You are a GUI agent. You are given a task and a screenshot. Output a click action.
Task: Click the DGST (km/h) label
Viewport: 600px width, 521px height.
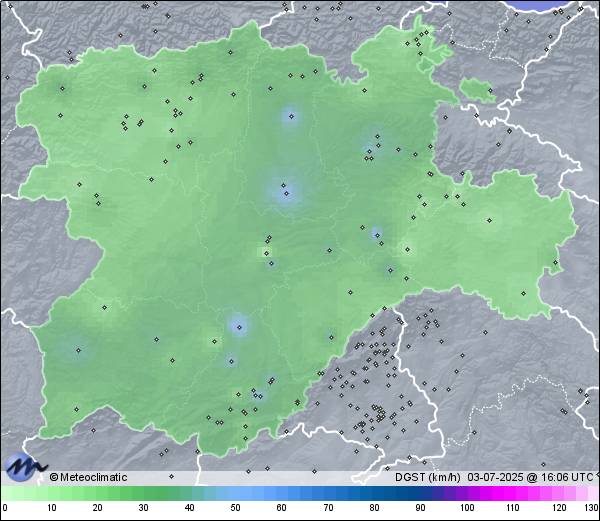pos(428,477)
